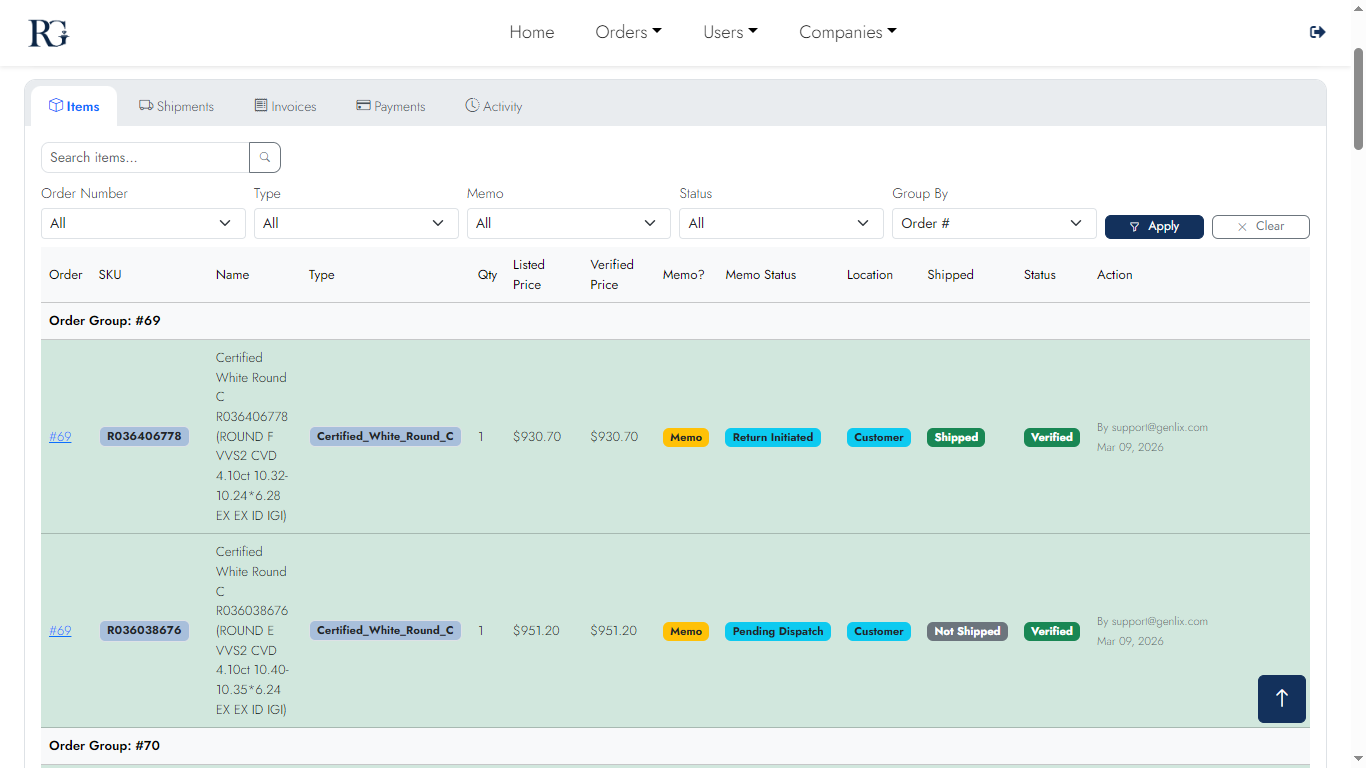
Task: Open the Orders navigation menu
Action: pos(628,32)
